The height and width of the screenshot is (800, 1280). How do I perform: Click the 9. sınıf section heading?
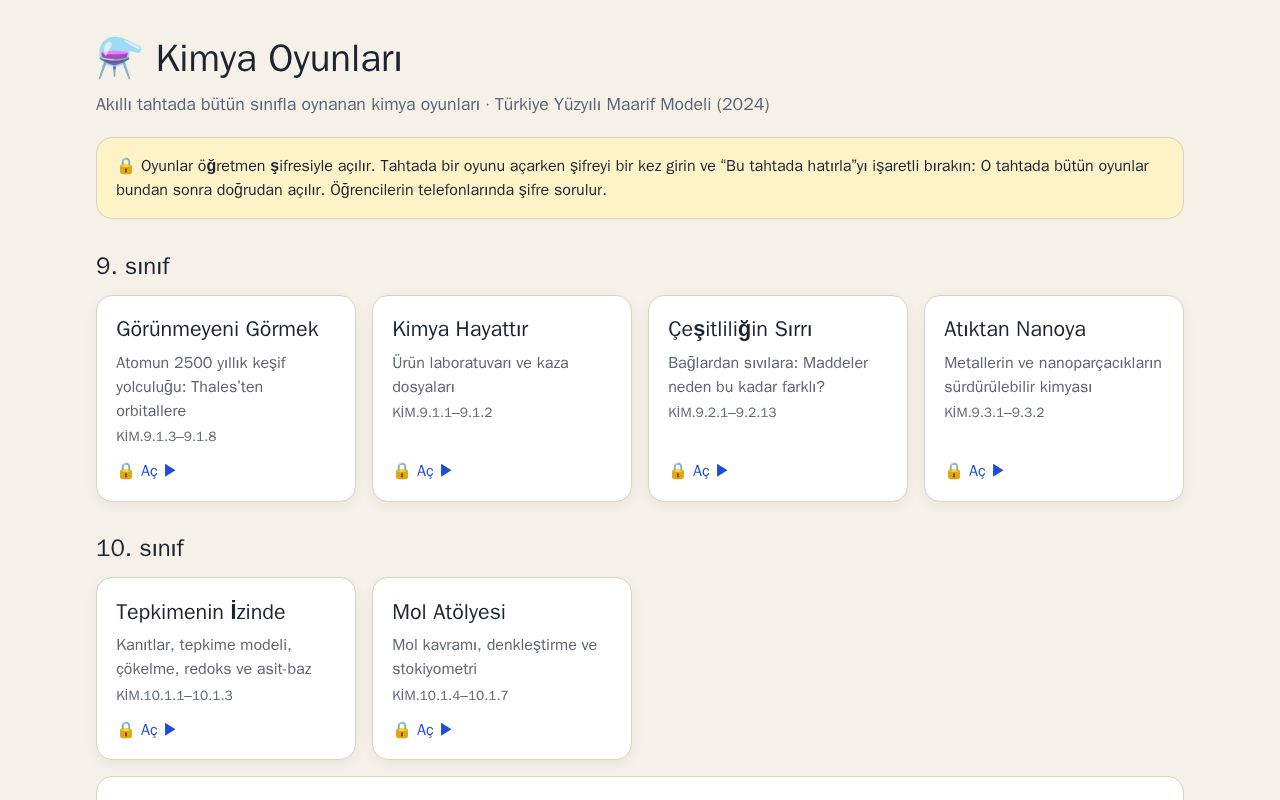(x=133, y=266)
